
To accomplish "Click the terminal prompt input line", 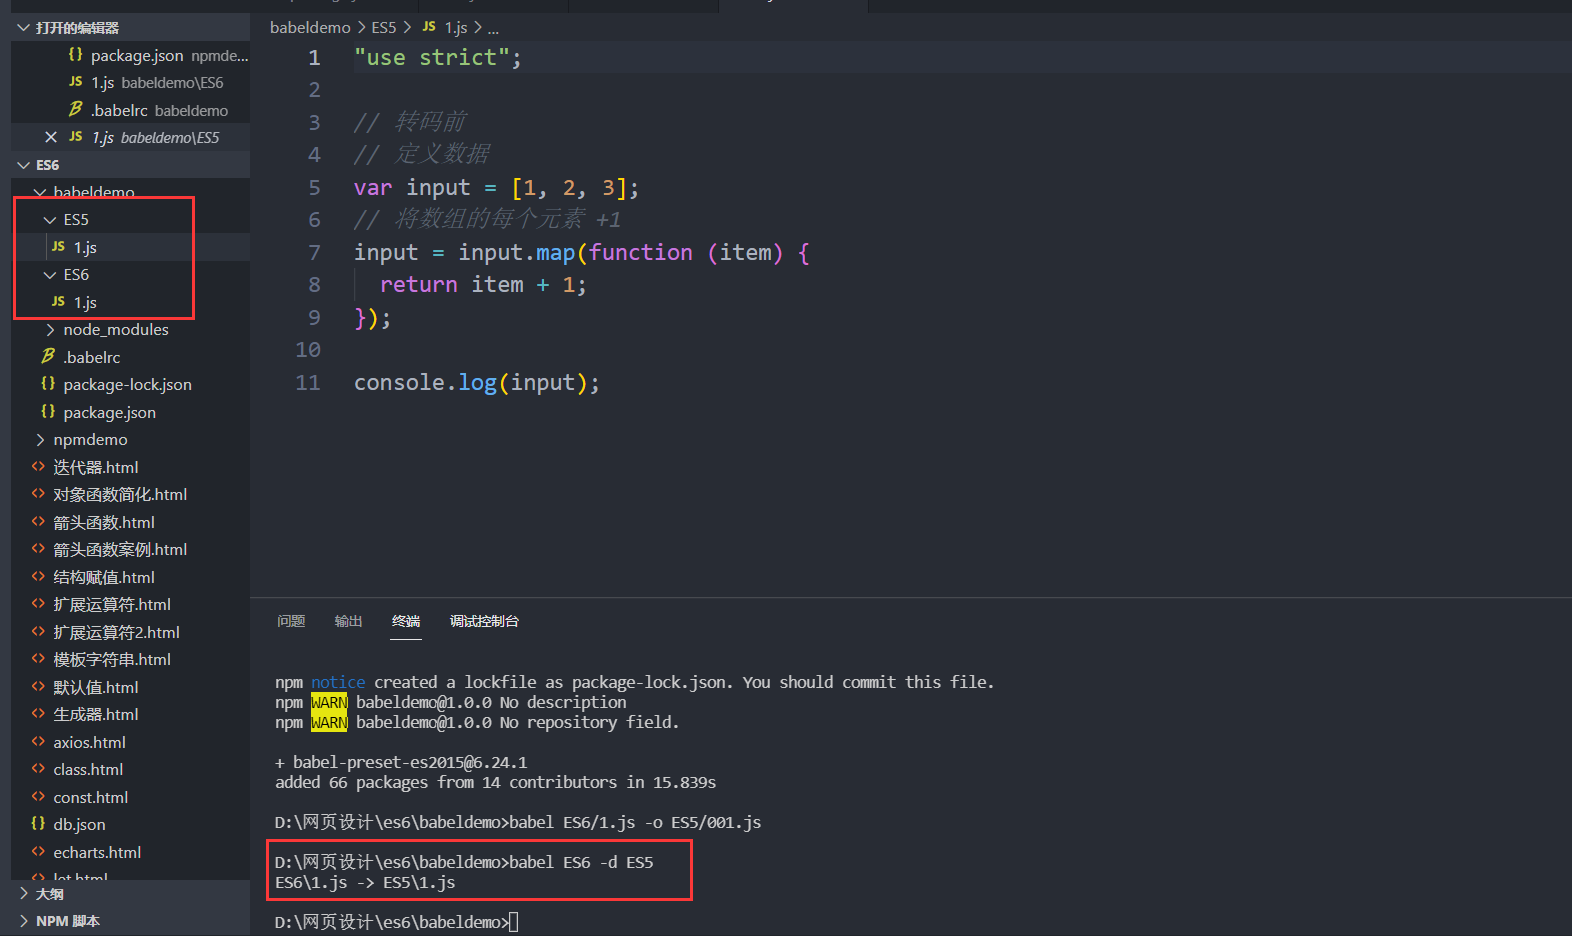I will (397, 922).
